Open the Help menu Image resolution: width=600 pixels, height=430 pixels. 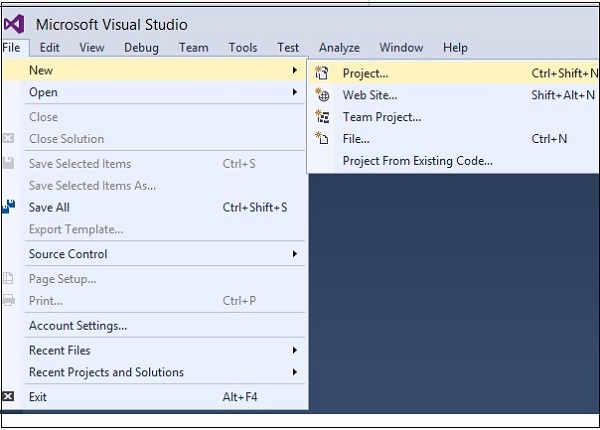455,47
